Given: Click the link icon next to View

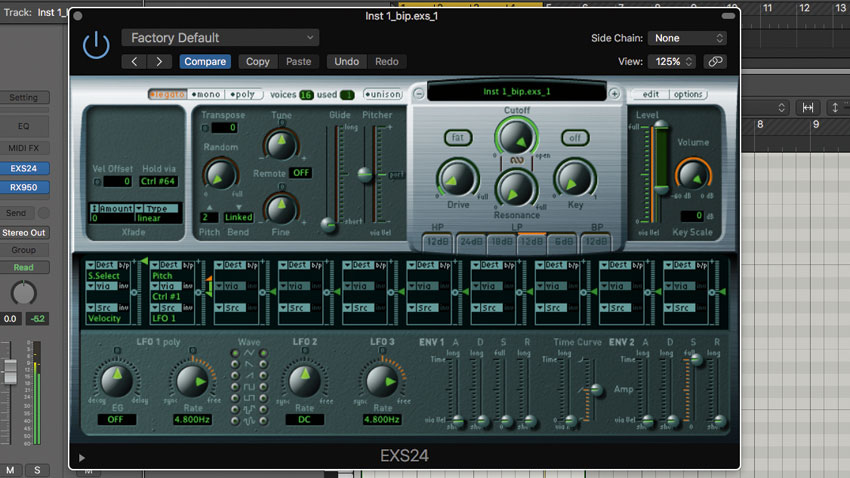Looking at the screenshot, I should 715,62.
